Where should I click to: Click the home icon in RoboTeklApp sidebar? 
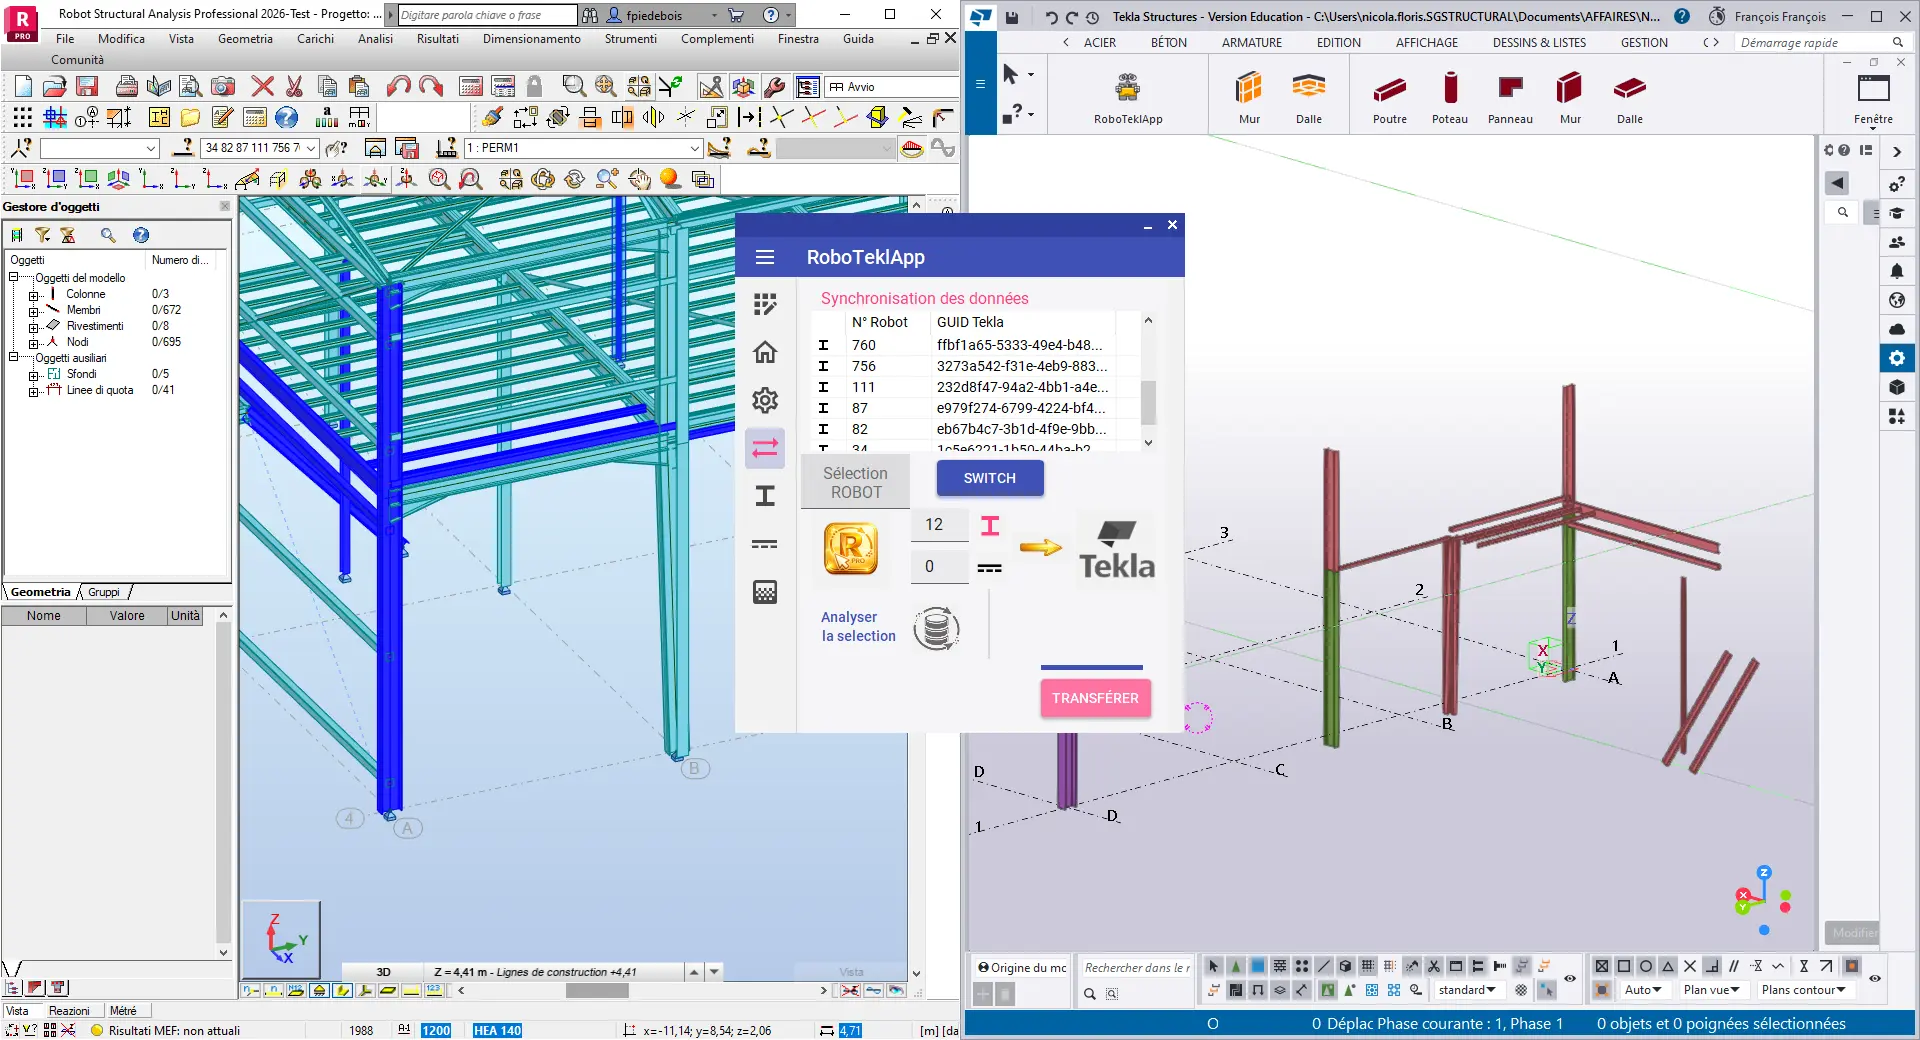(x=765, y=352)
